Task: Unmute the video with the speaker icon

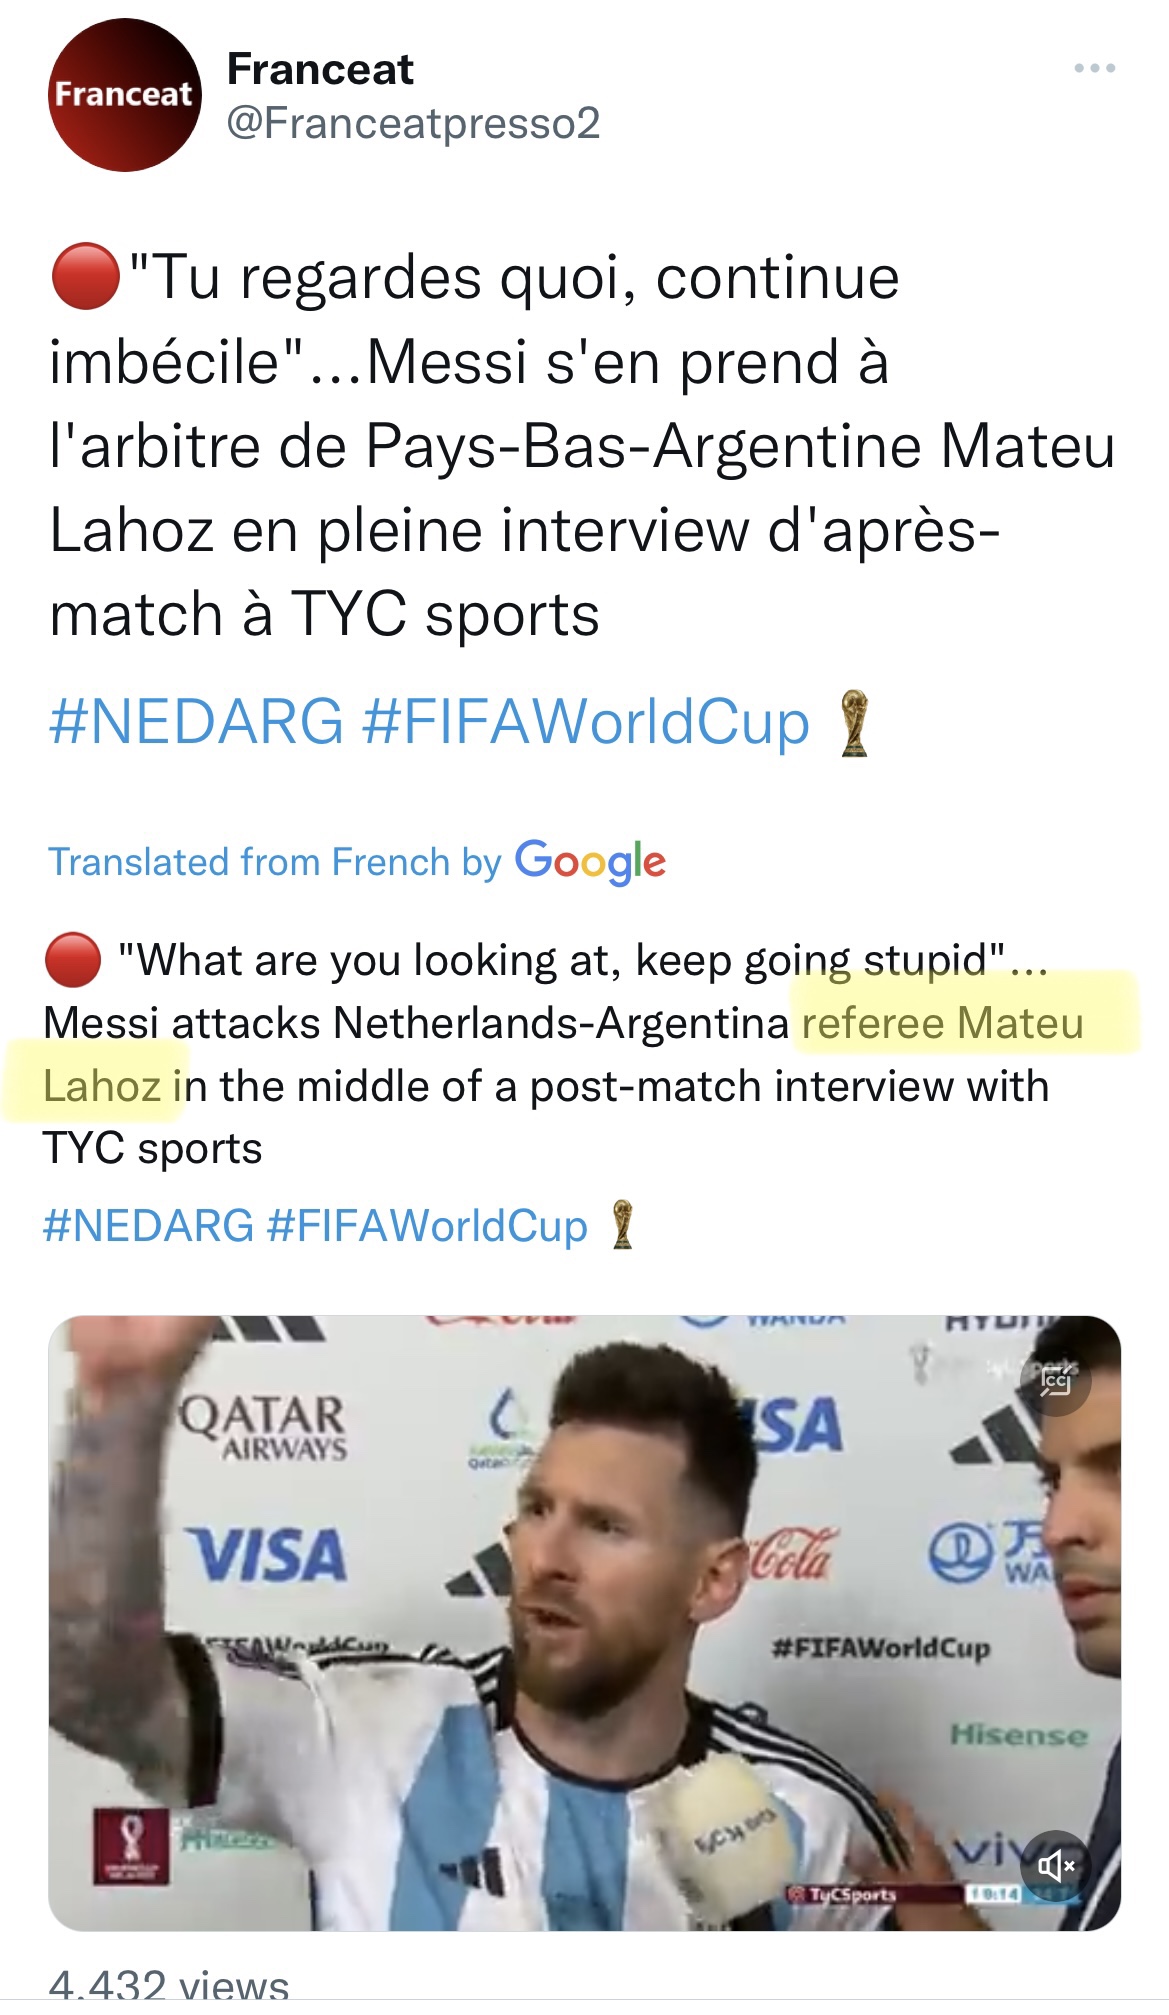Action: click(x=1056, y=1865)
